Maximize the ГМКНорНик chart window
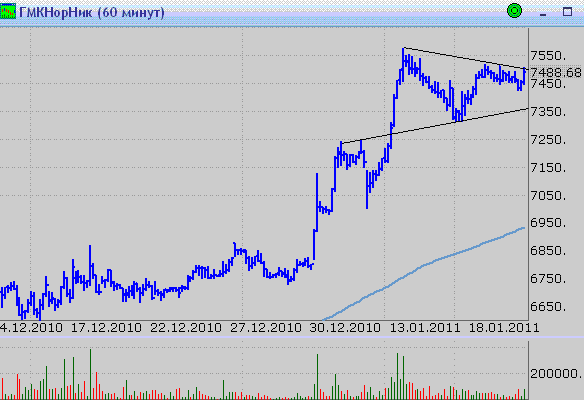 [x=567, y=12]
